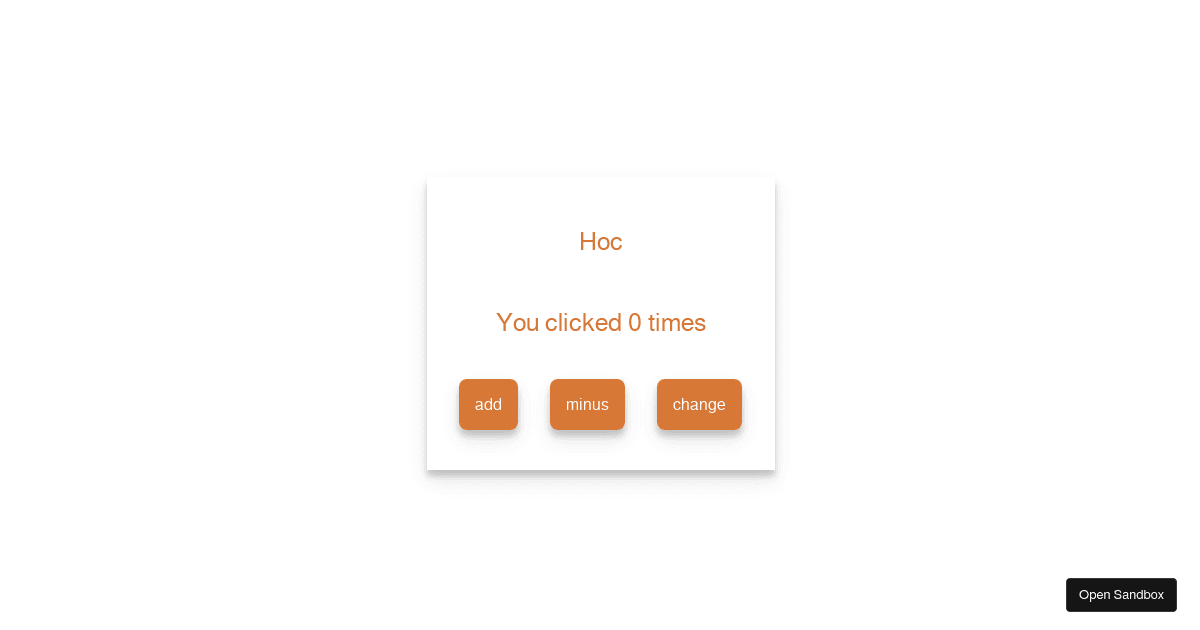Increment the counter with add
Screen dimensions: 1200x630
[x=488, y=404]
